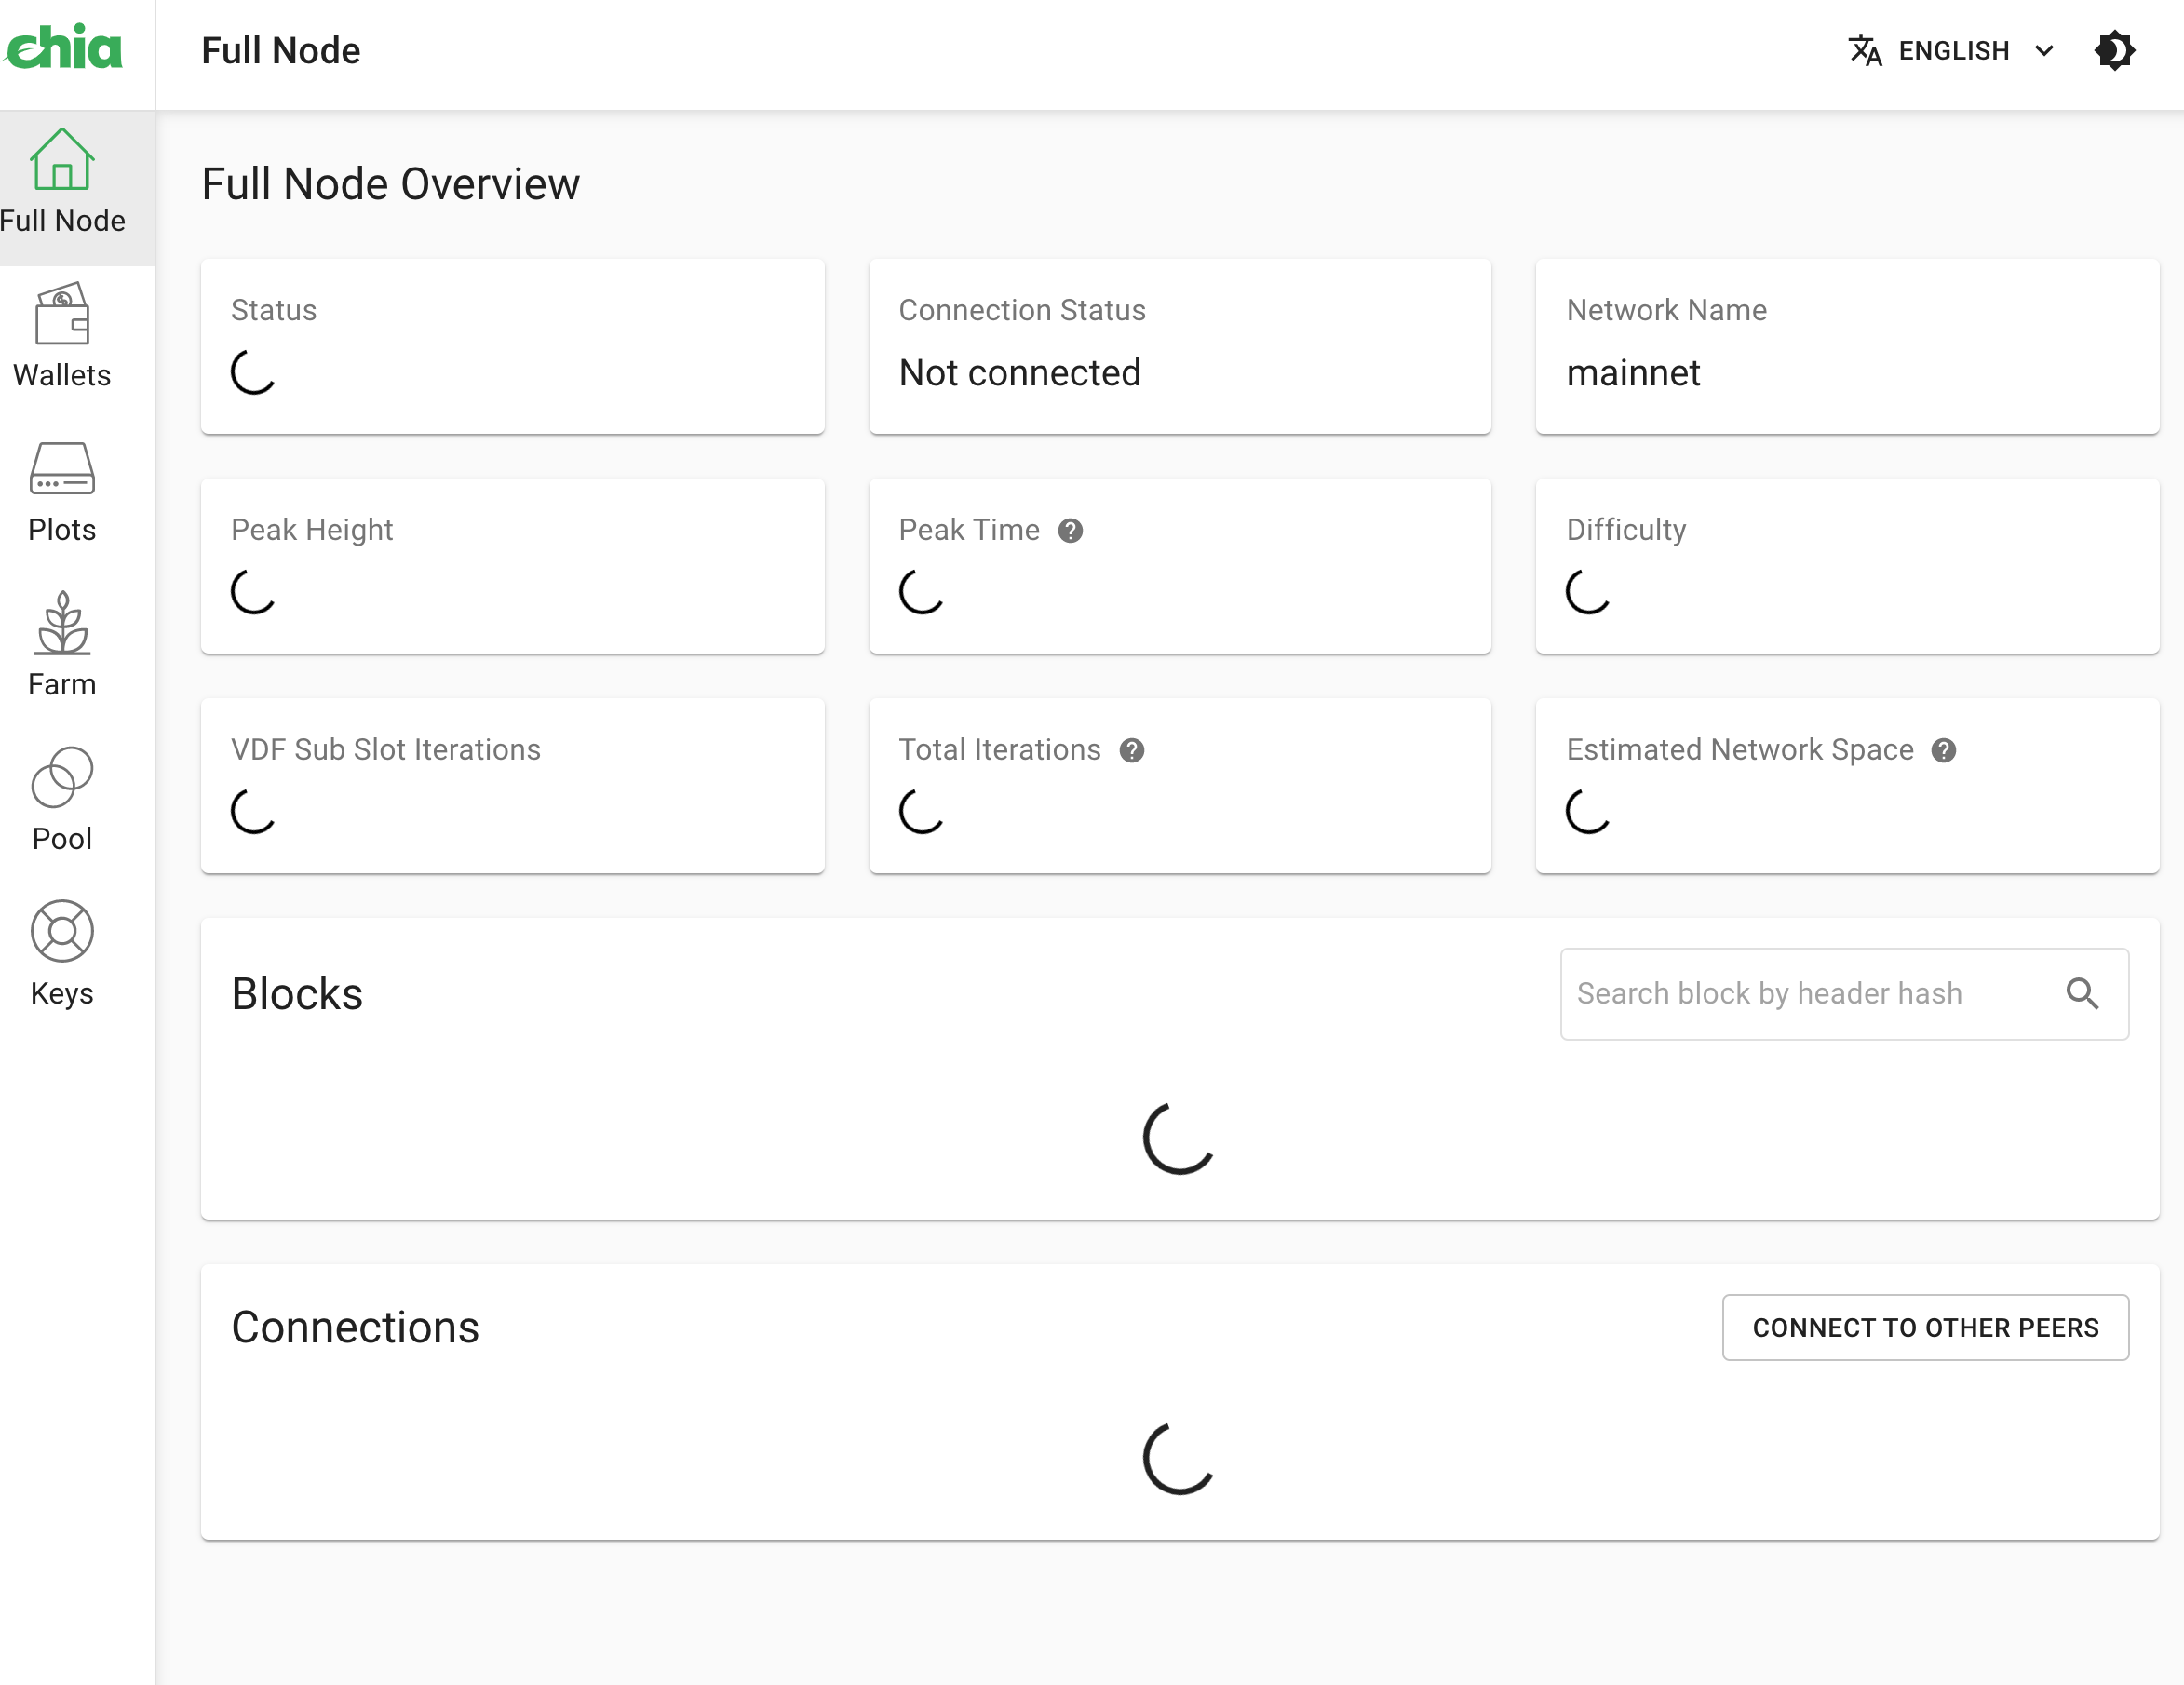Image resolution: width=2184 pixels, height=1685 pixels.
Task: Click the Status card label
Action: click(274, 310)
